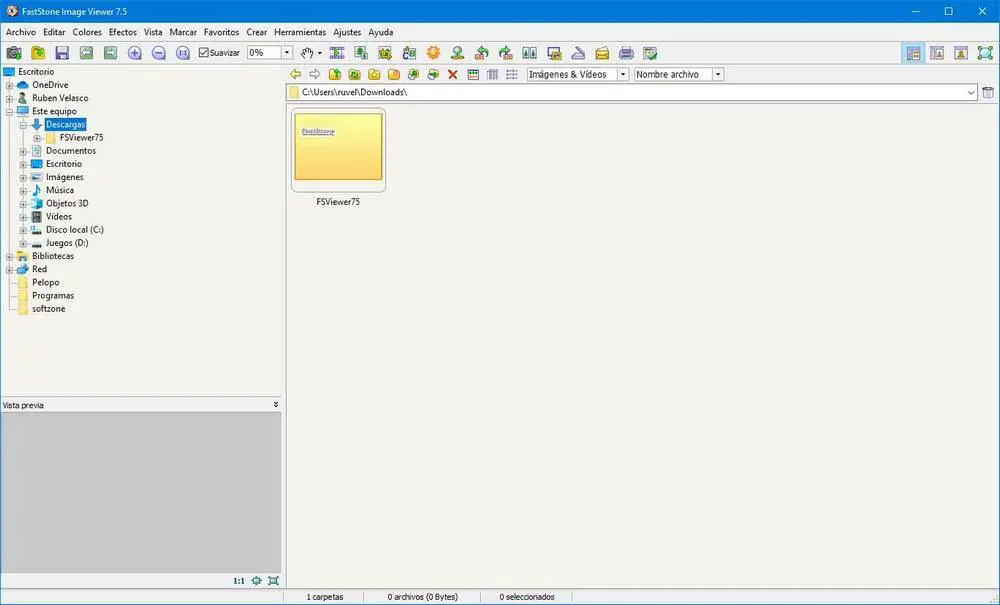Print using the printer icon

[626, 53]
